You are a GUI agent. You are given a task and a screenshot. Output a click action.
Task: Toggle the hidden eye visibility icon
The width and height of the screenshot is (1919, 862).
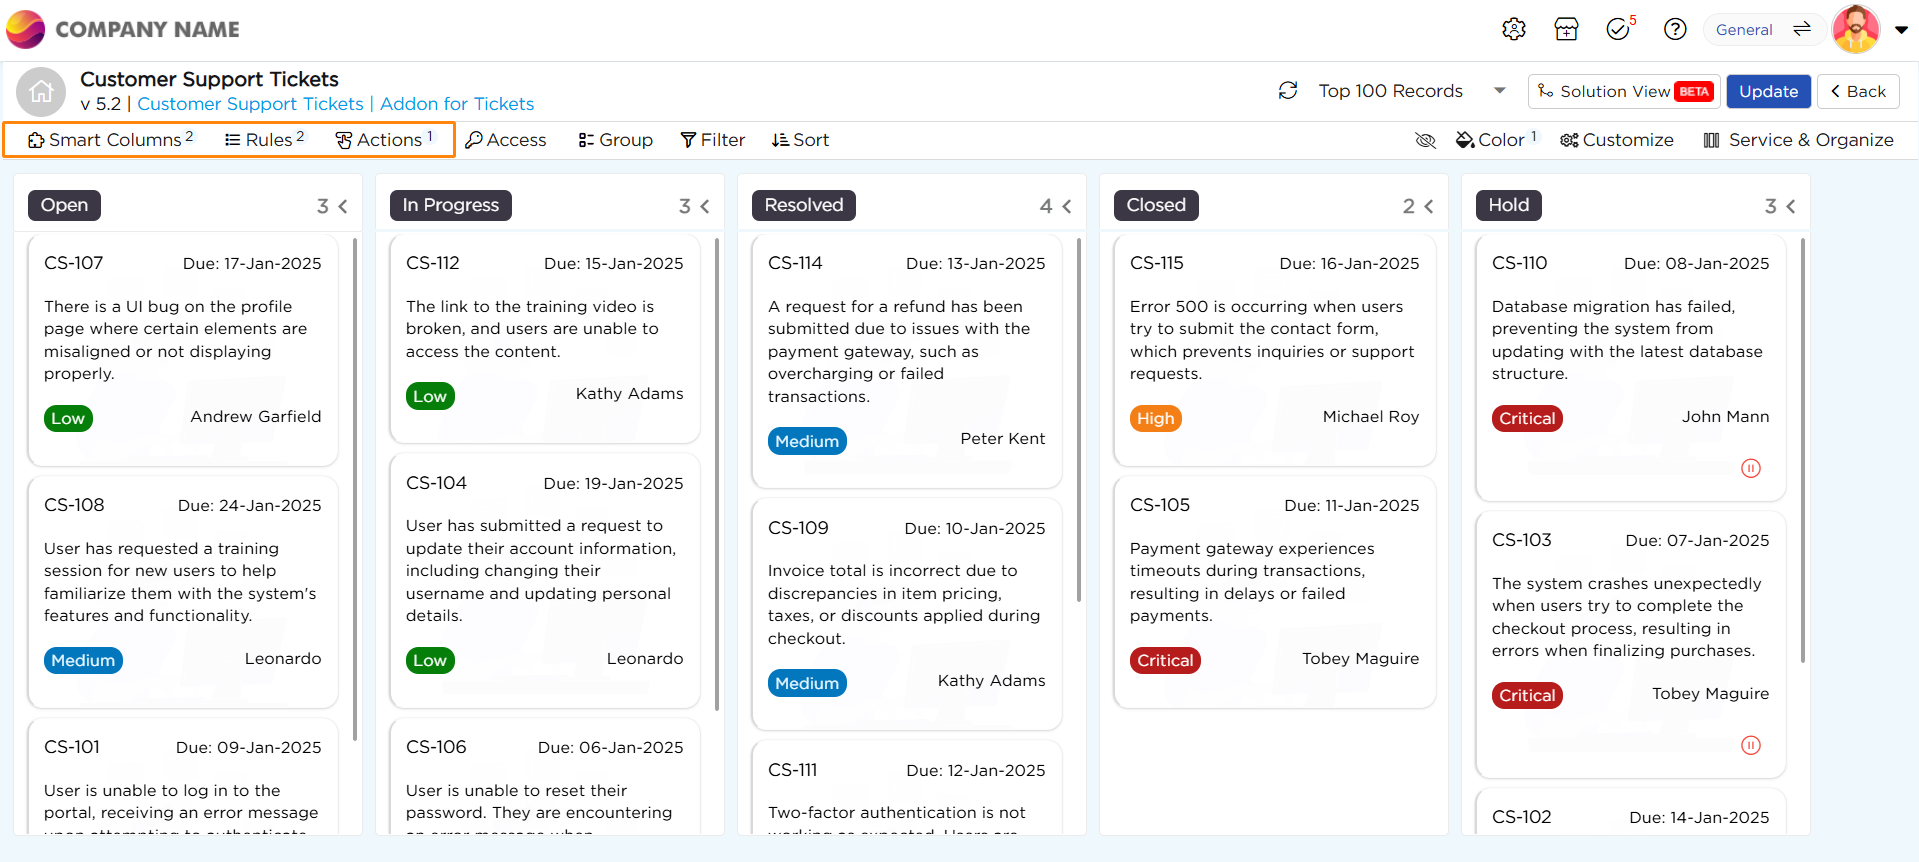pyautogui.click(x=1425, y=140)
